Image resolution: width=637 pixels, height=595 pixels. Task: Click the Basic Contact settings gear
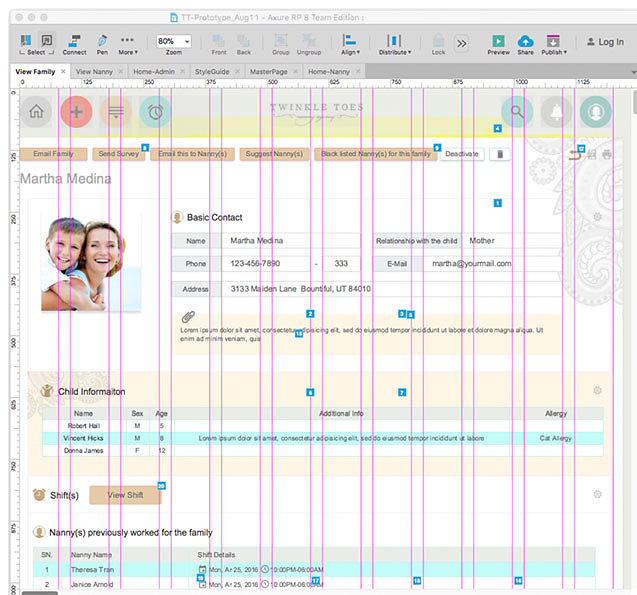[597, 217]
